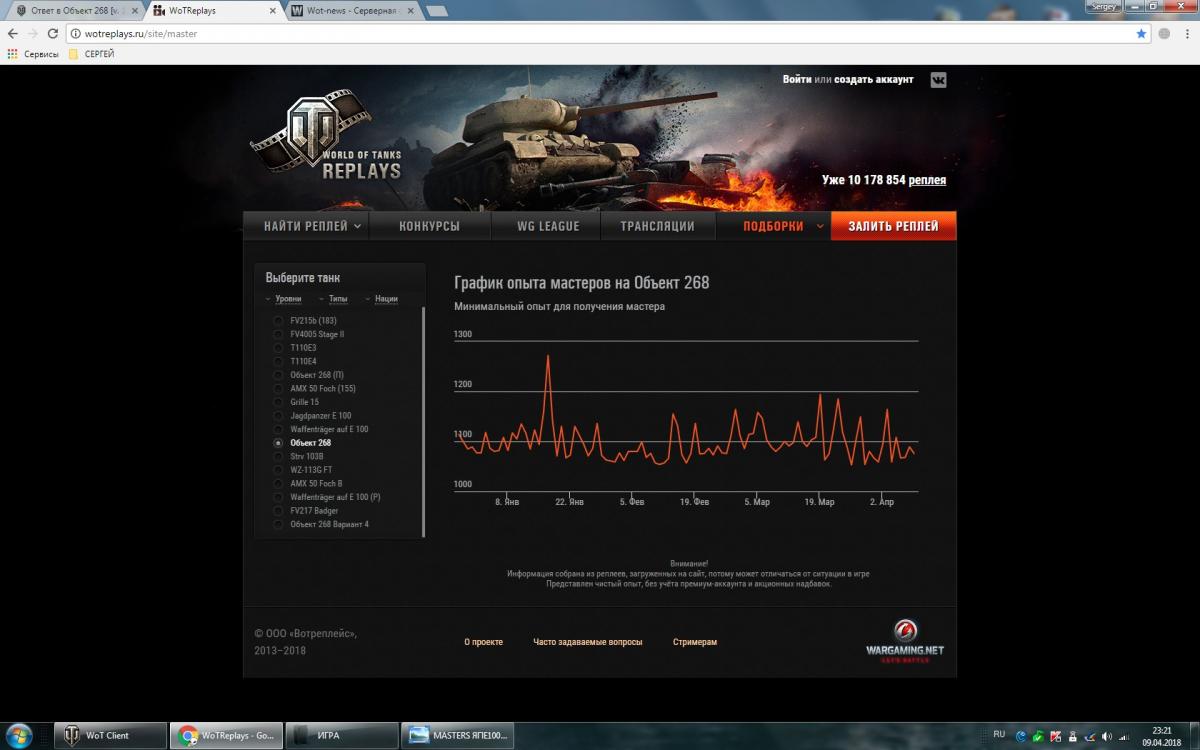
Task: Bookmark page with the star icon
Action: point(1141,33)
